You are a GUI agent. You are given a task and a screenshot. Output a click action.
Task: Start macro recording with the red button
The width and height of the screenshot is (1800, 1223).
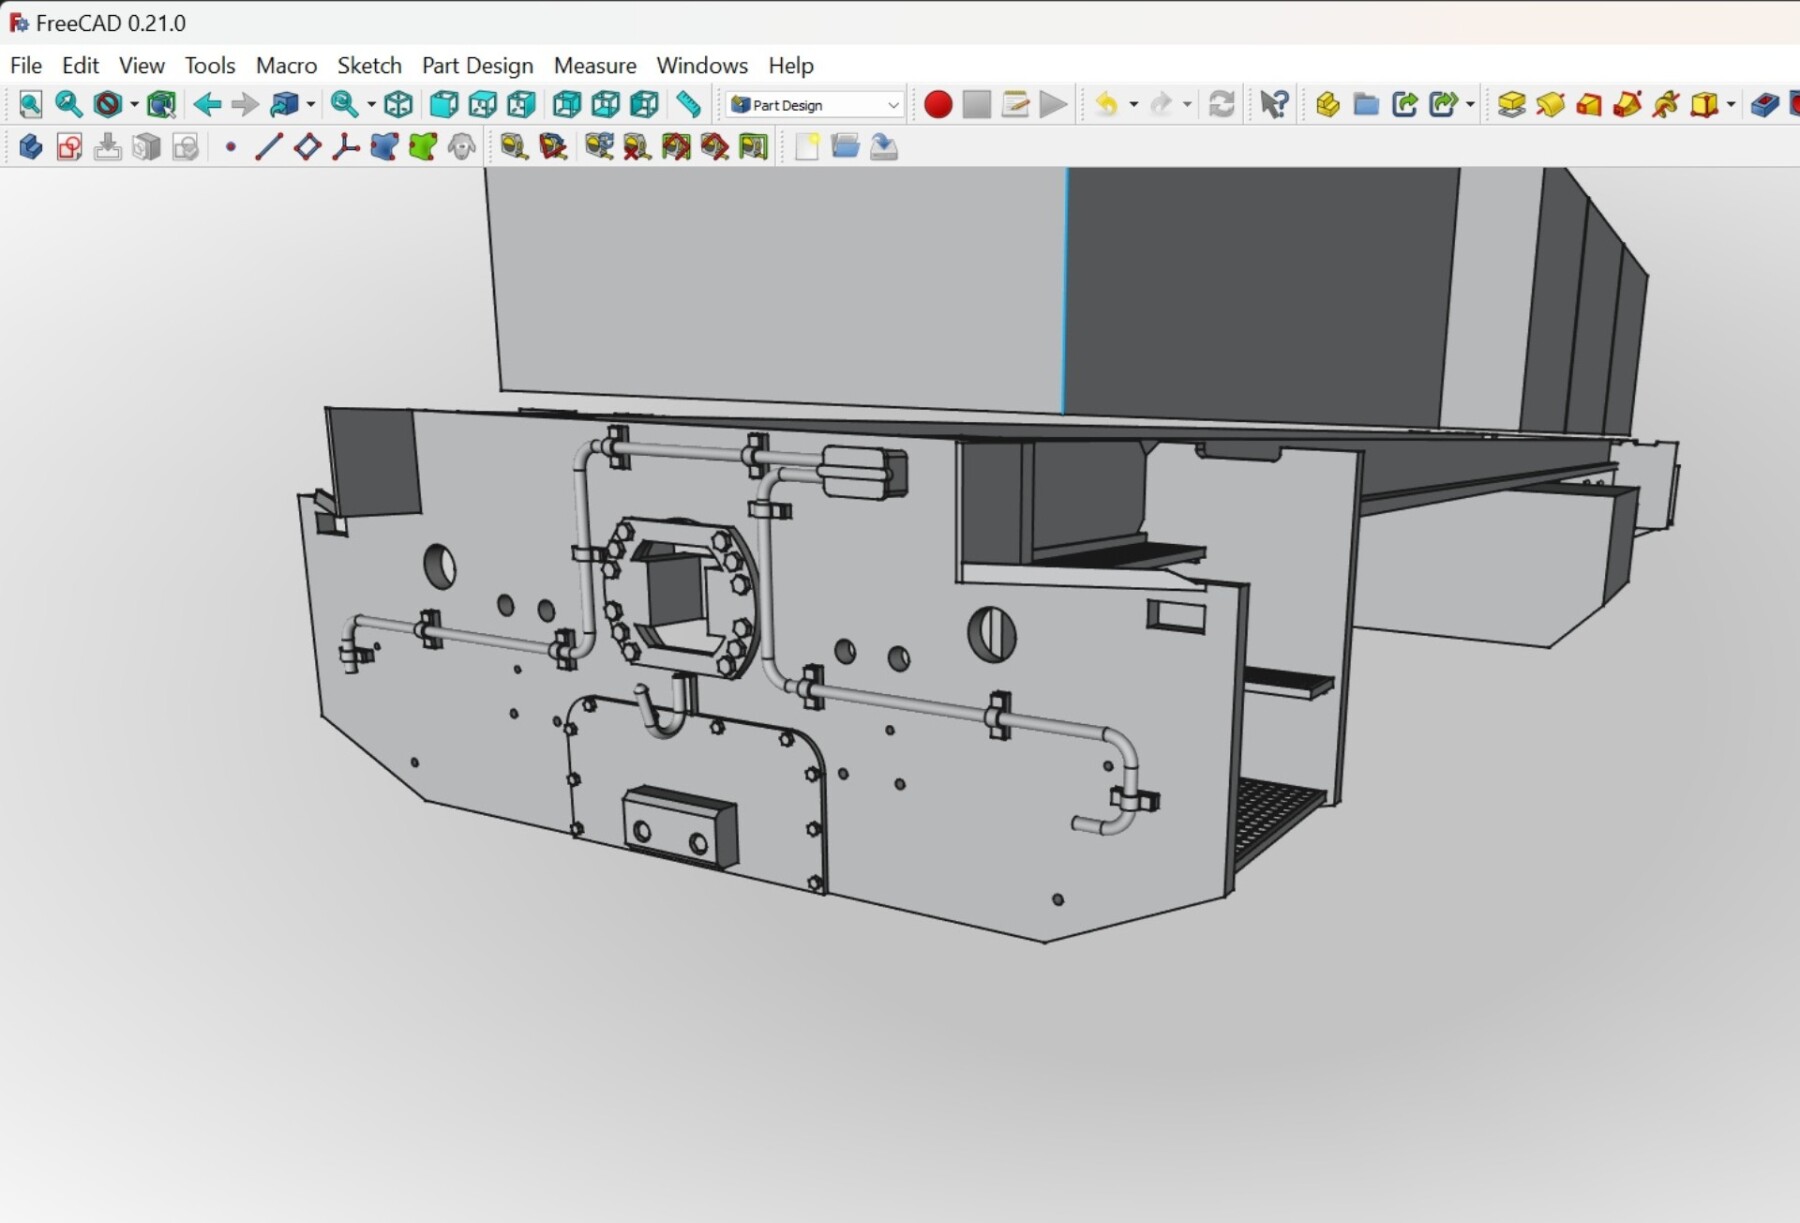938,104
